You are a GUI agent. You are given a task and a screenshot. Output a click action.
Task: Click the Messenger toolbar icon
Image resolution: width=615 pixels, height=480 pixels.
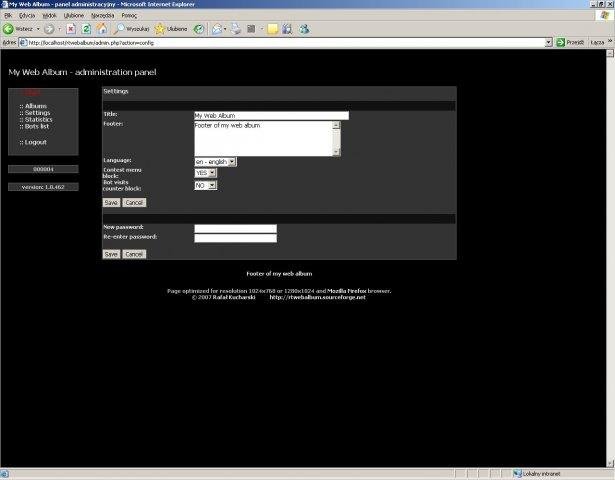(x=304, y=29)
